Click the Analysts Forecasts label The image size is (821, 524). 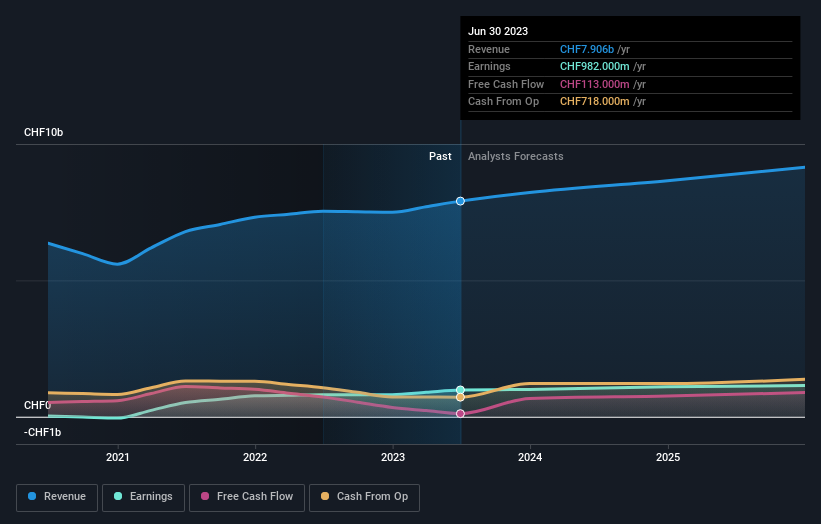(x=516, y=157)
